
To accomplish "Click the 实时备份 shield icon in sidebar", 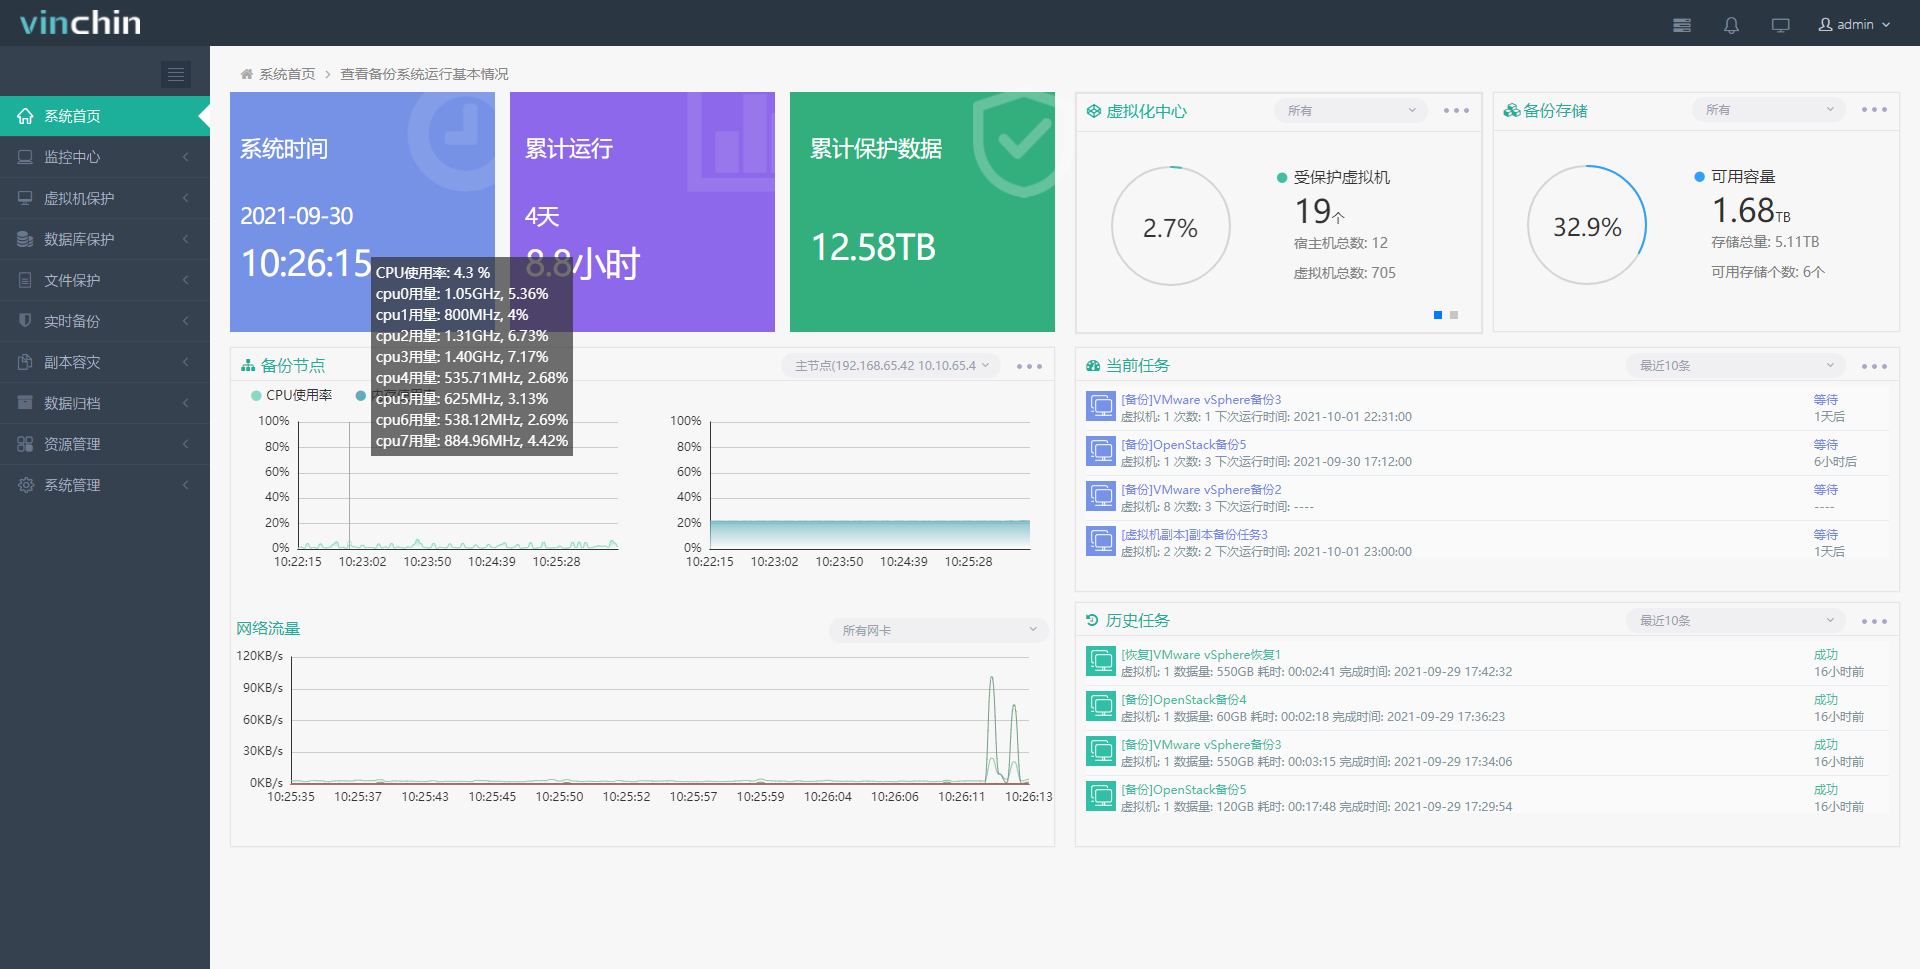I will (x=25, y=321).
